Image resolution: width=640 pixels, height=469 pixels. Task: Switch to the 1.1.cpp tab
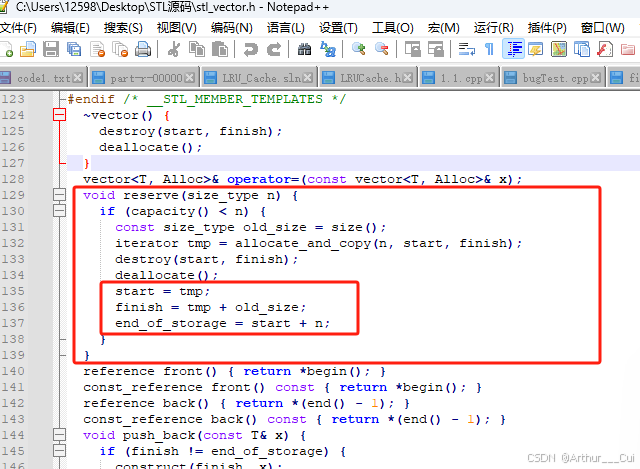tap(461, 78)
